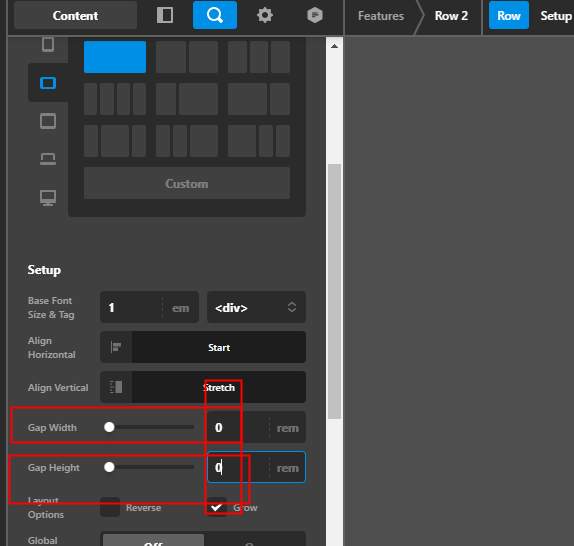The width and height of the screenshot is (574, 546).
Task: Switch to the Row tab
Action: [509, 15]
